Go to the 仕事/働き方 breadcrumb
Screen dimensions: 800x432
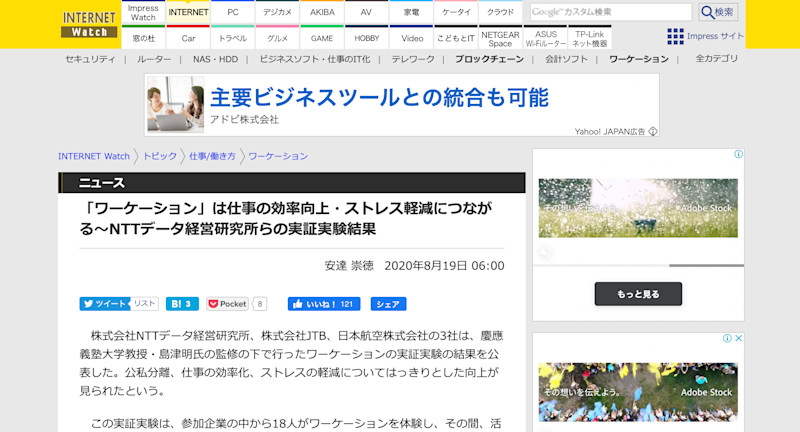(212, 156)
